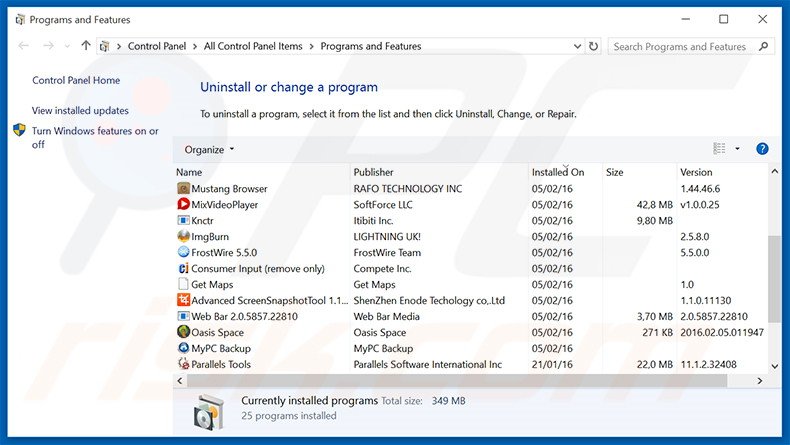790x445 pixels.
Task: Go up one folder level arrow
Action: click(x=86, y=46)
